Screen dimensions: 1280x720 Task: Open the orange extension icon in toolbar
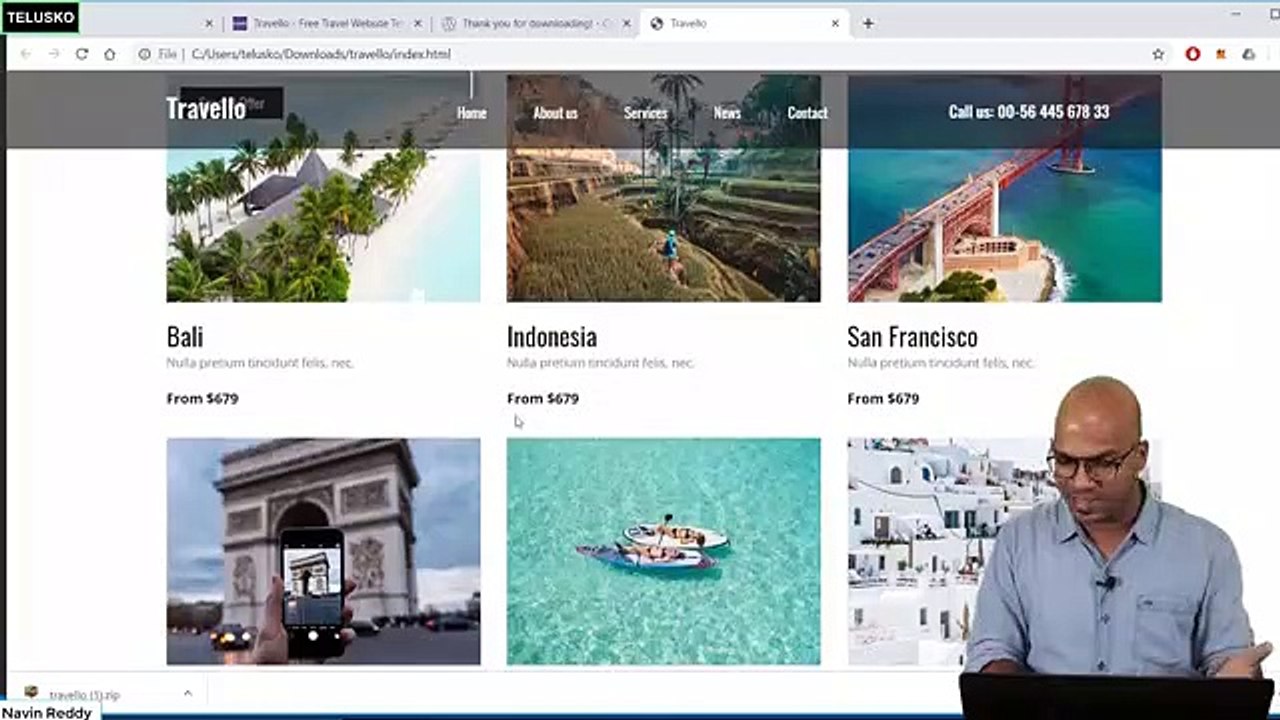pos(1221,54)
